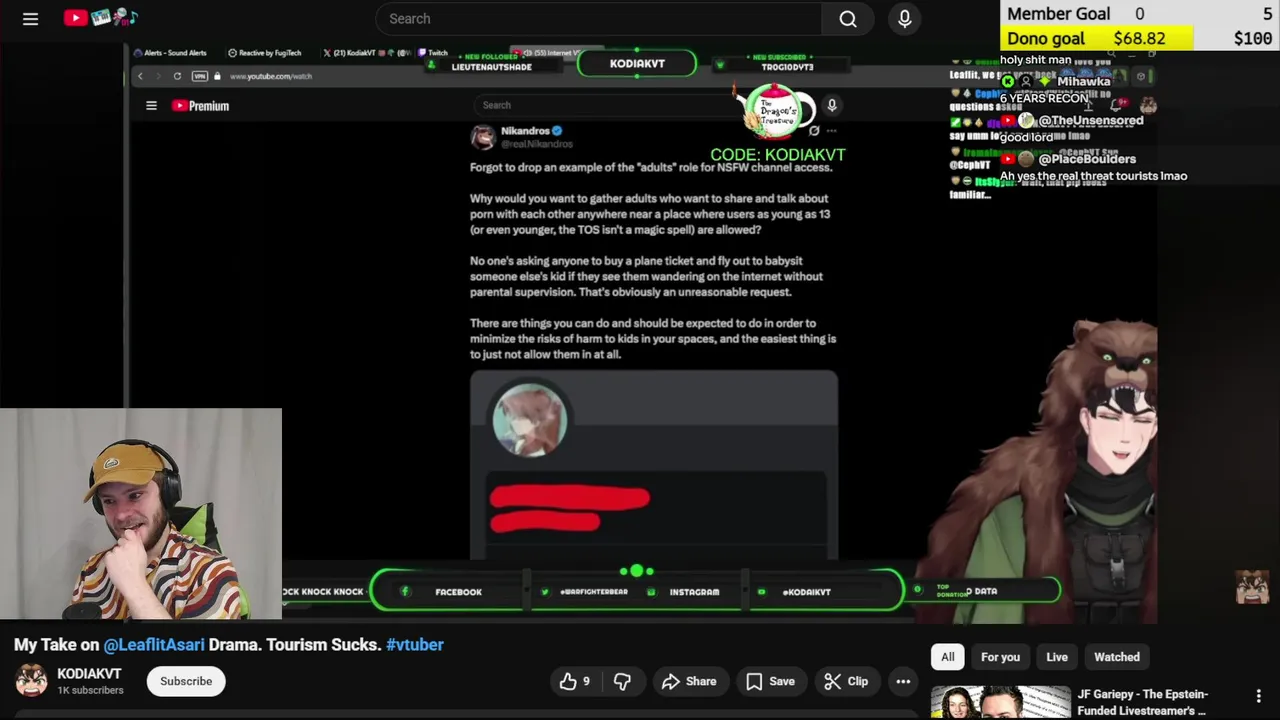Start voice search with the microphone
Viewport: 1280px width, 720px height.
[905, 19]
